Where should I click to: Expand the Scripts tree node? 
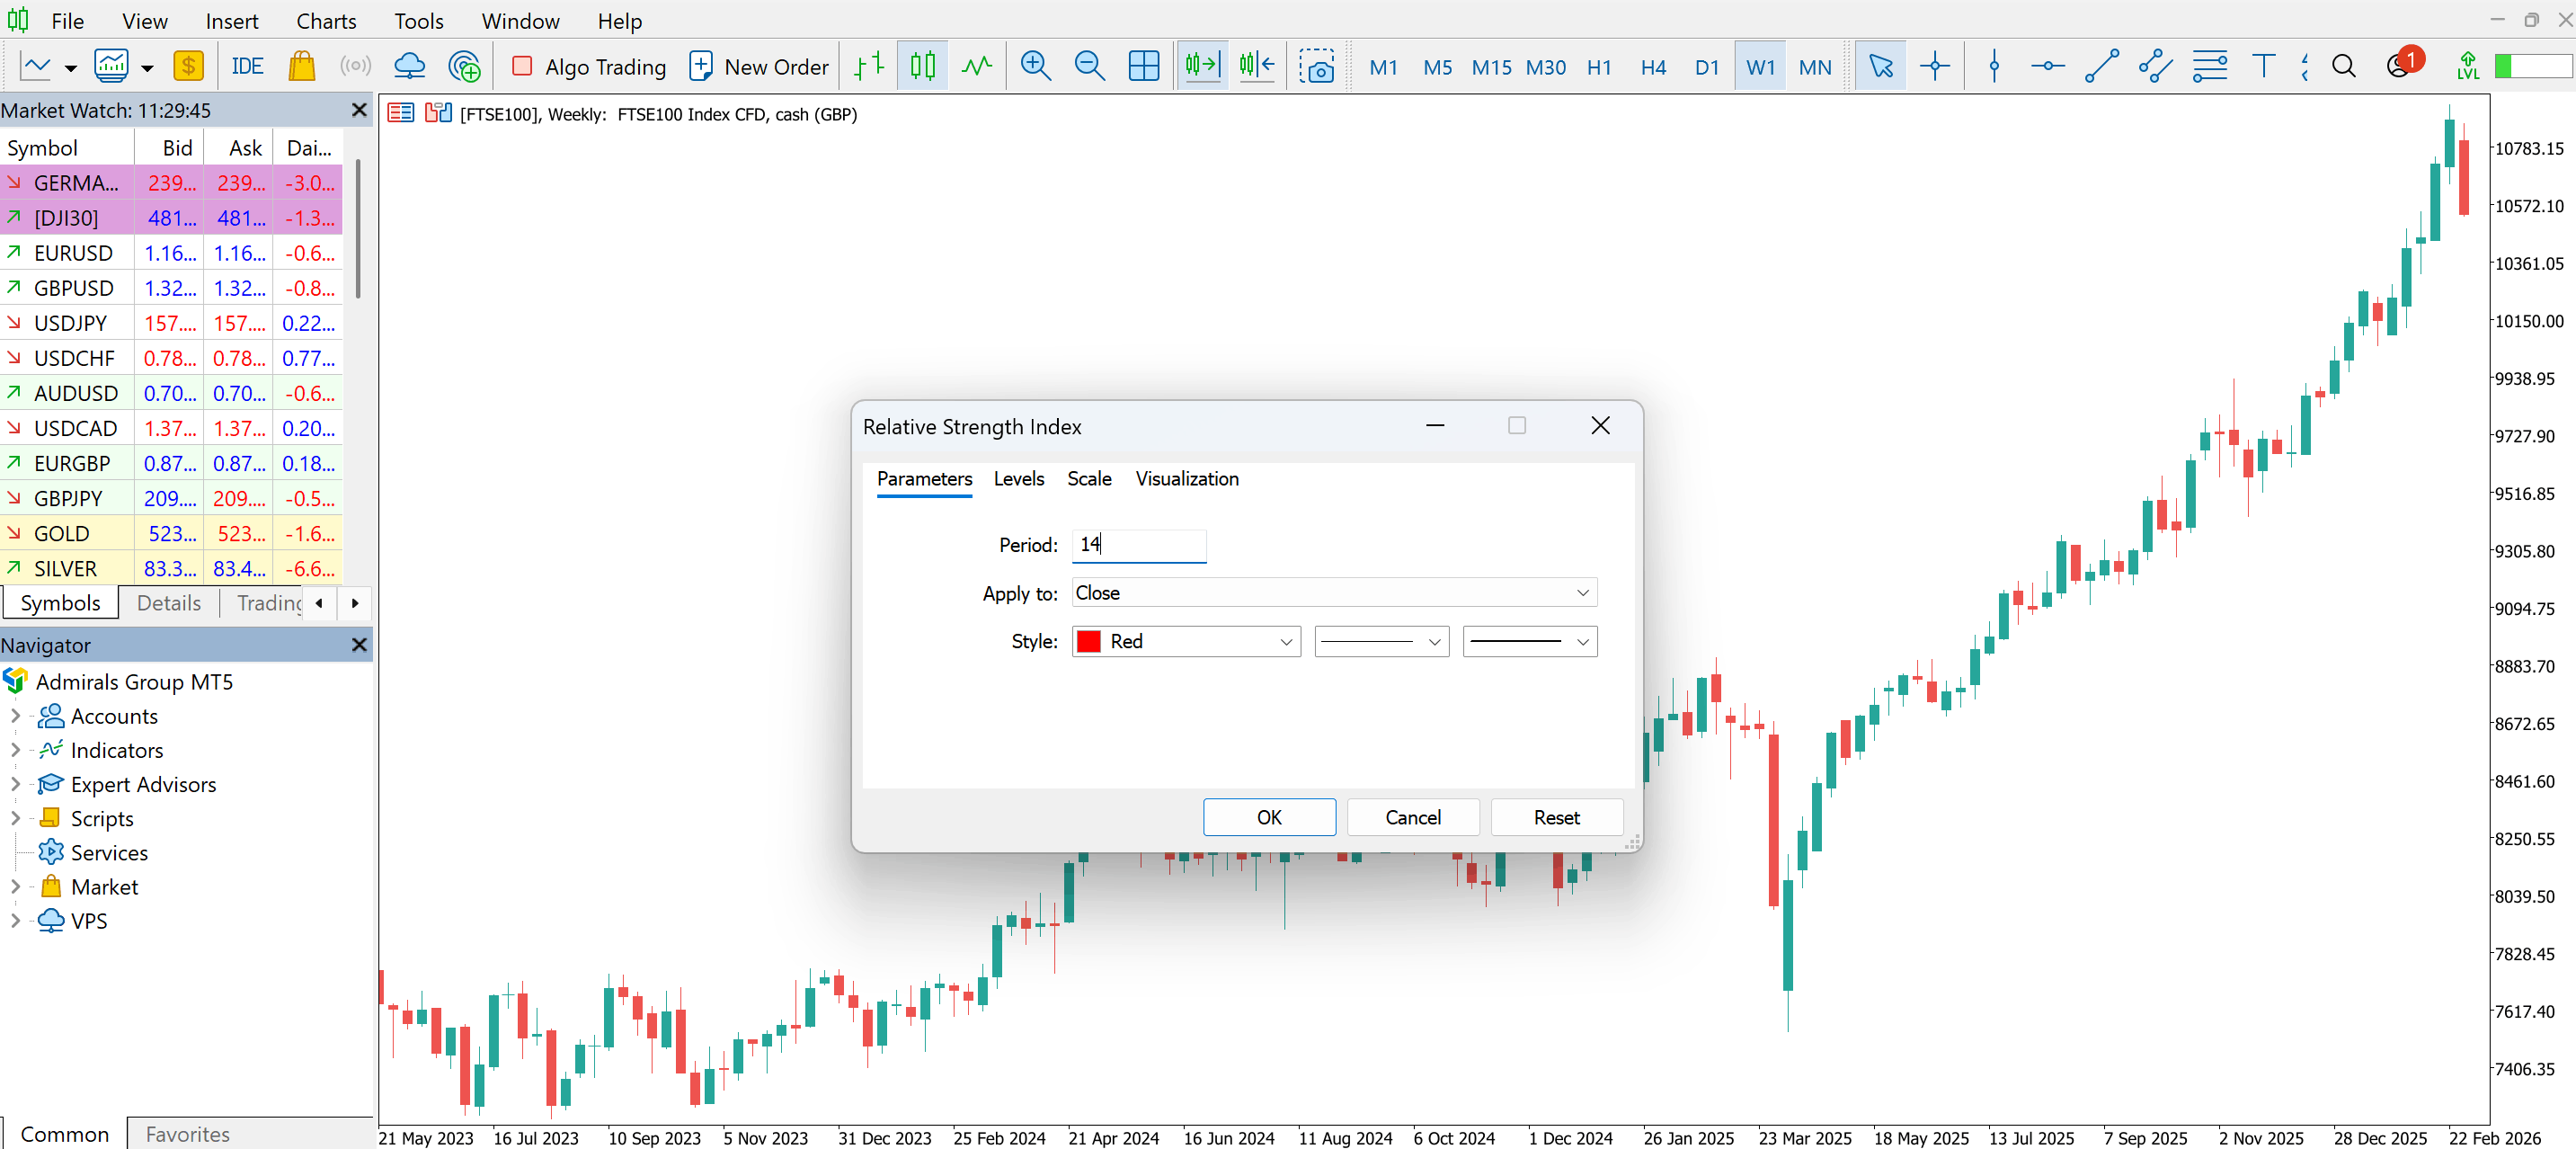(15, 818)
